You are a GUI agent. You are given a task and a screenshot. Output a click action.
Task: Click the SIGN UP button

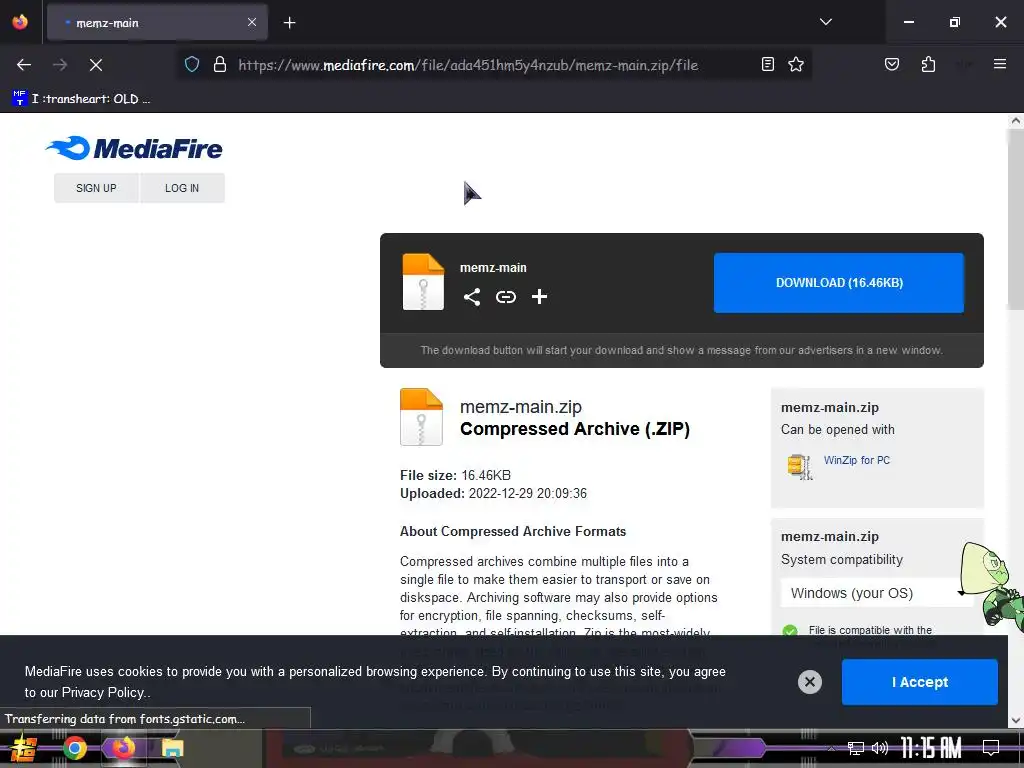click(x=96, y=188)
